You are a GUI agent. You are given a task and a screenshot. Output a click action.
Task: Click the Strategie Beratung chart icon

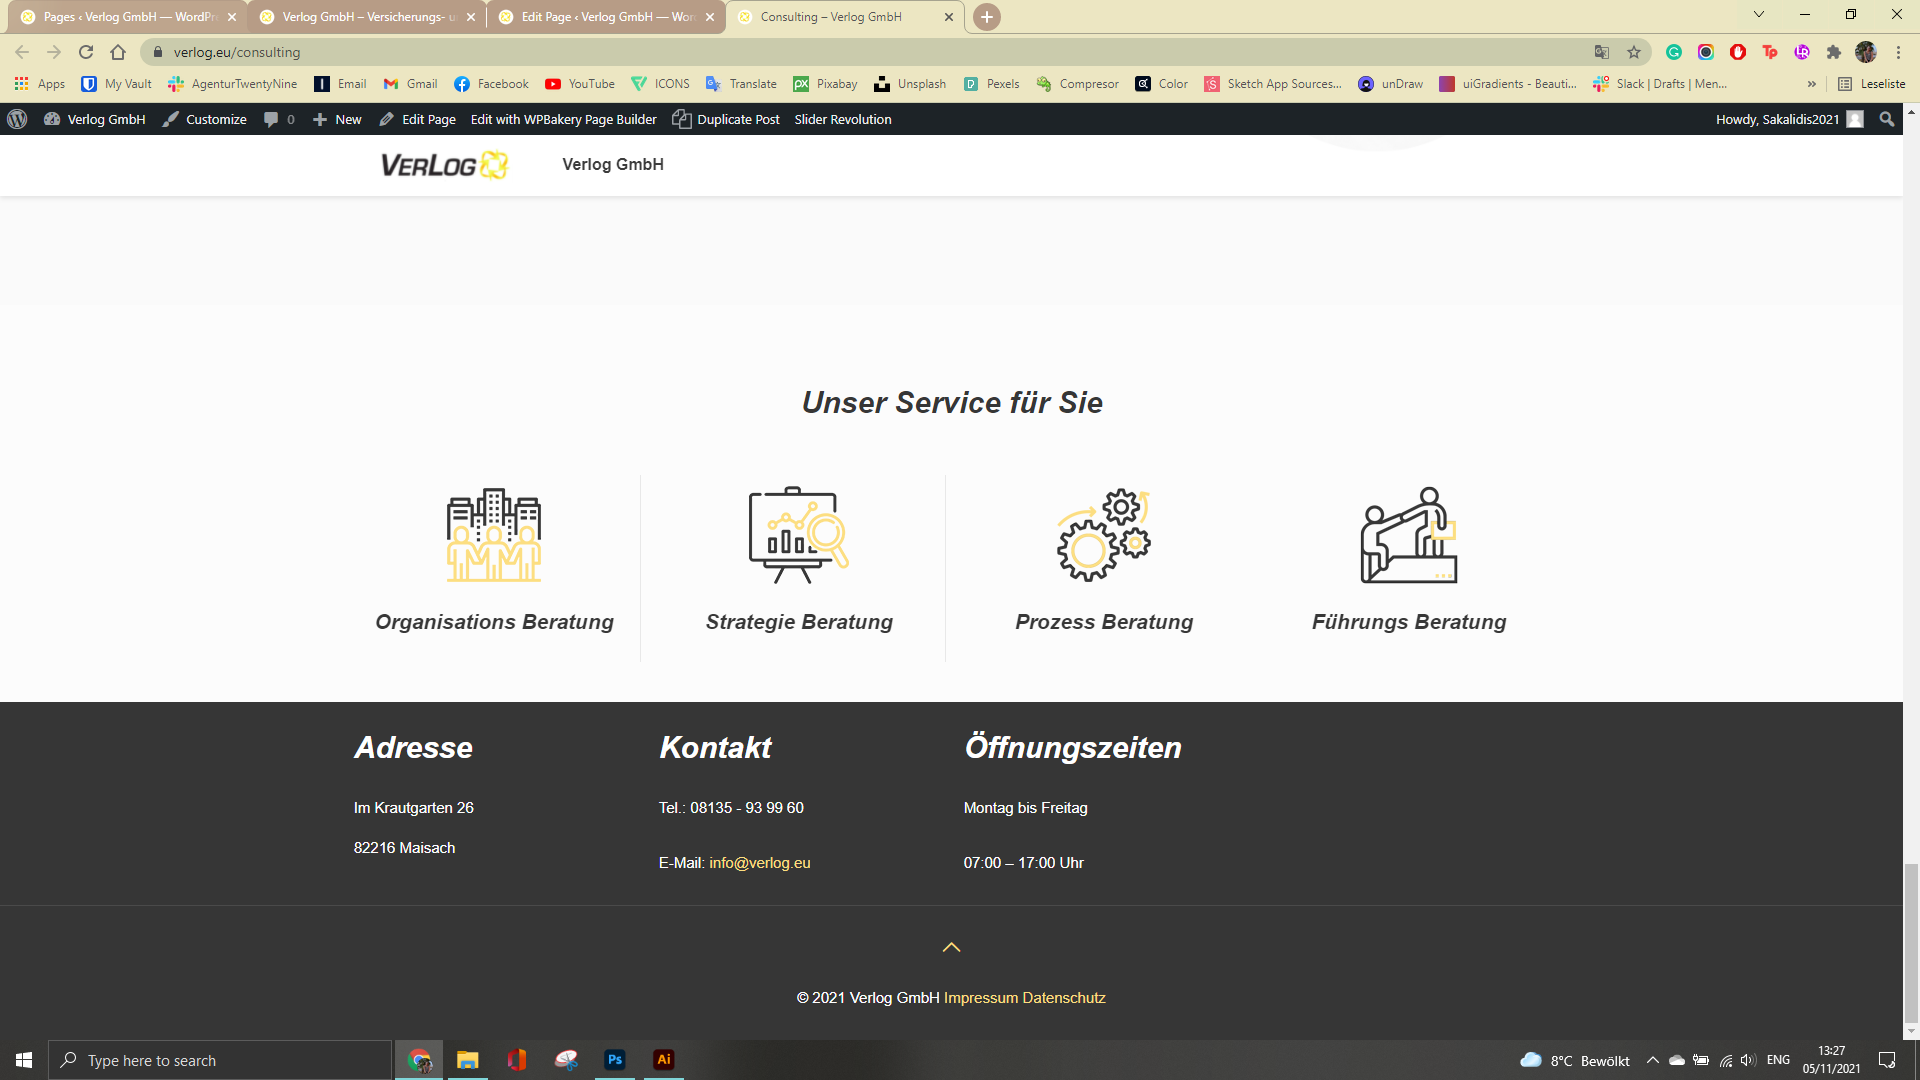[798, 535]
